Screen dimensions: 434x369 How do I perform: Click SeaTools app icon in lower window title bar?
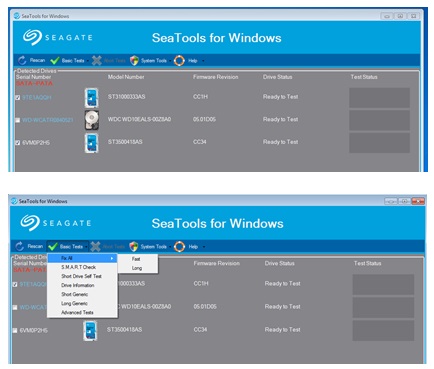click(14, 201)
